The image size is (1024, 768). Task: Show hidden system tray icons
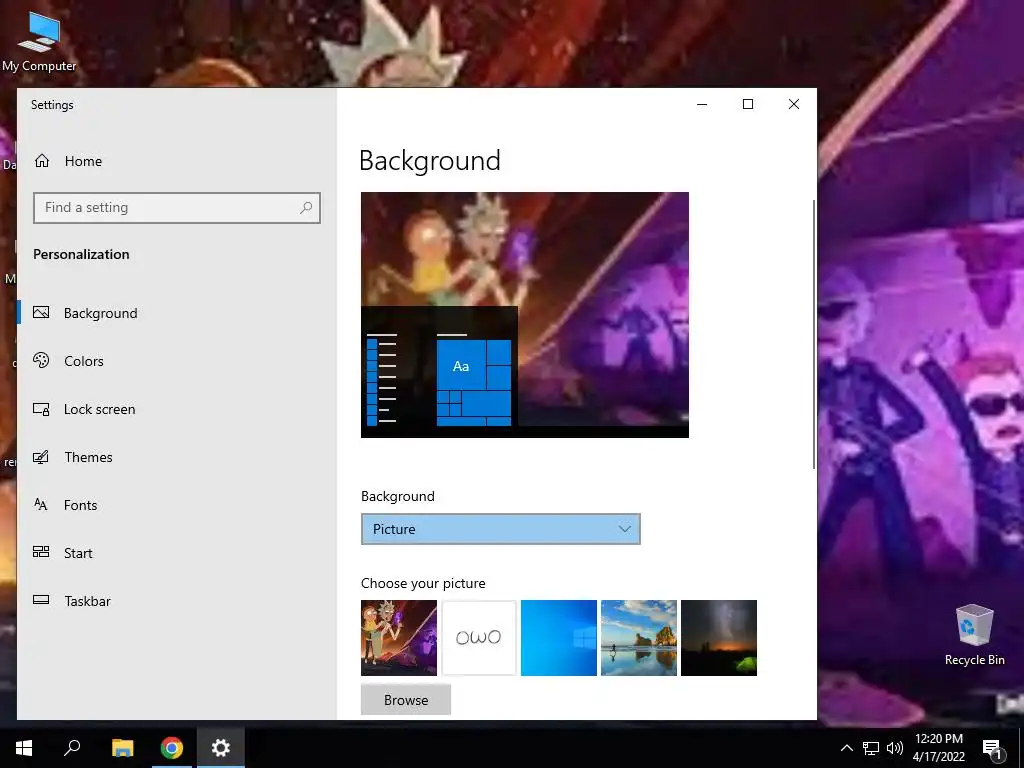pyautogui.click(x=846, y=748)
